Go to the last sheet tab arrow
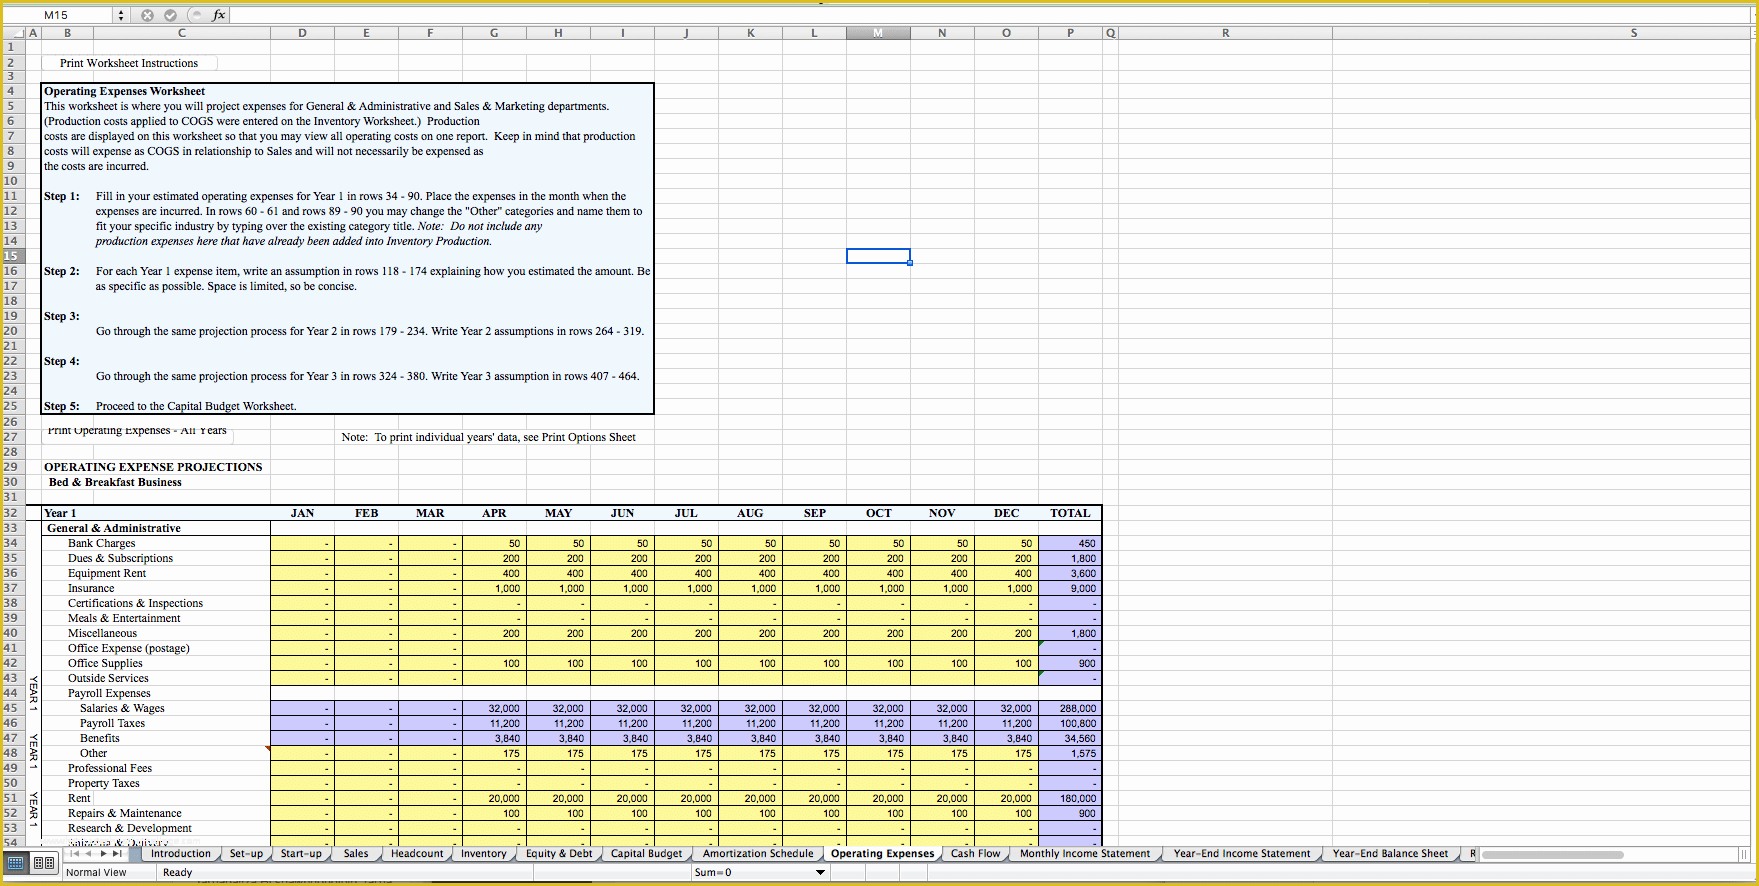Image resolution: width=1759 pixels, height=886 pixels. (118, 854)
